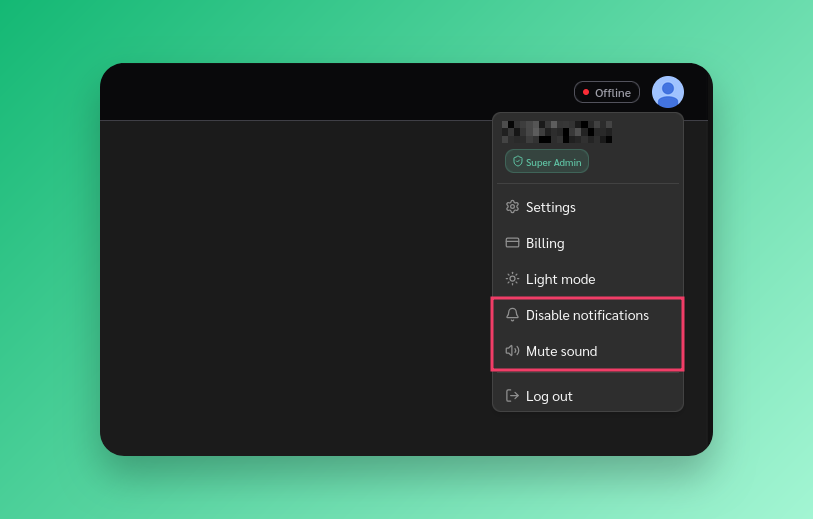This screenshot has width=813, height=519.
Task: Select Disable notifications
Action: (587, 315)
